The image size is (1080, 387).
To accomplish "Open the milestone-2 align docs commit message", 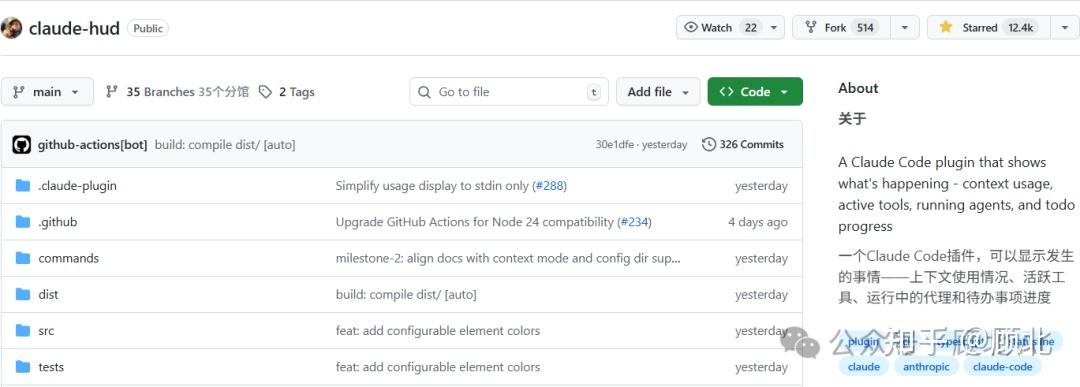I will click(508, 258).
